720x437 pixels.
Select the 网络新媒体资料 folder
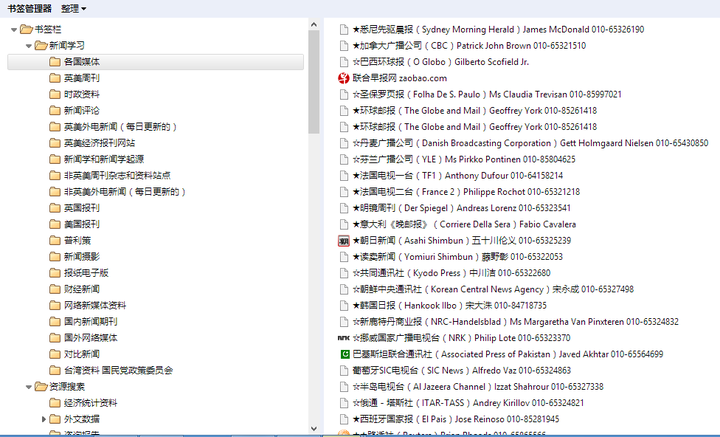95,305
